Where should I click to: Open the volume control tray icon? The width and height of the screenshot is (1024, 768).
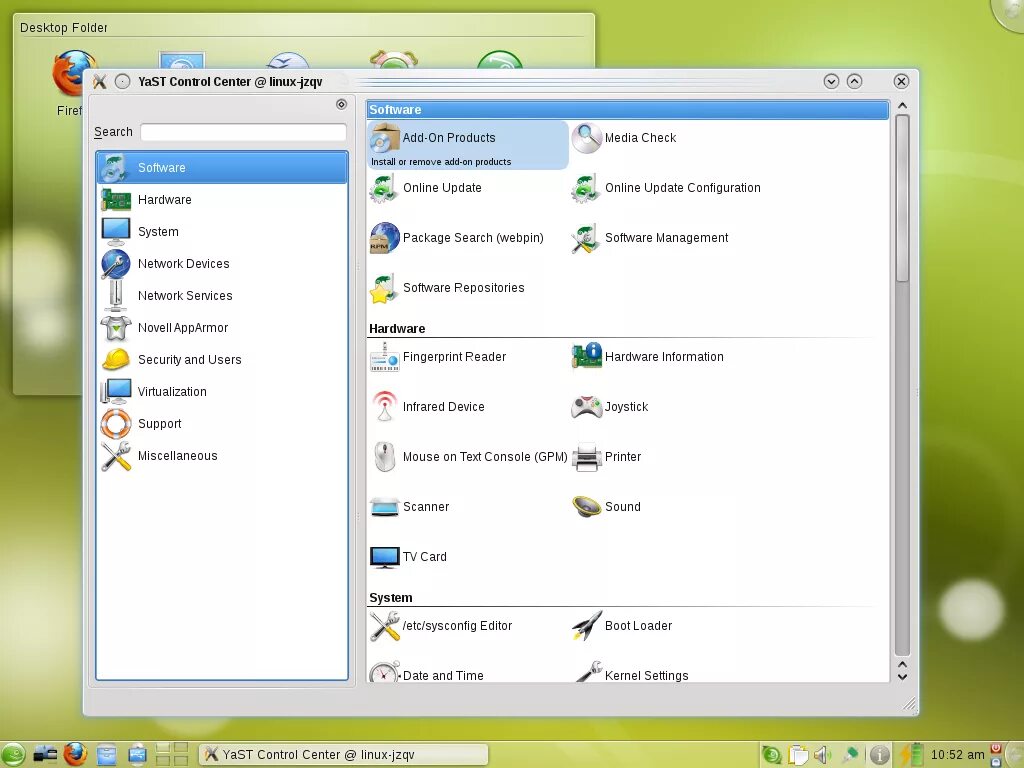[x=823, y=755]
